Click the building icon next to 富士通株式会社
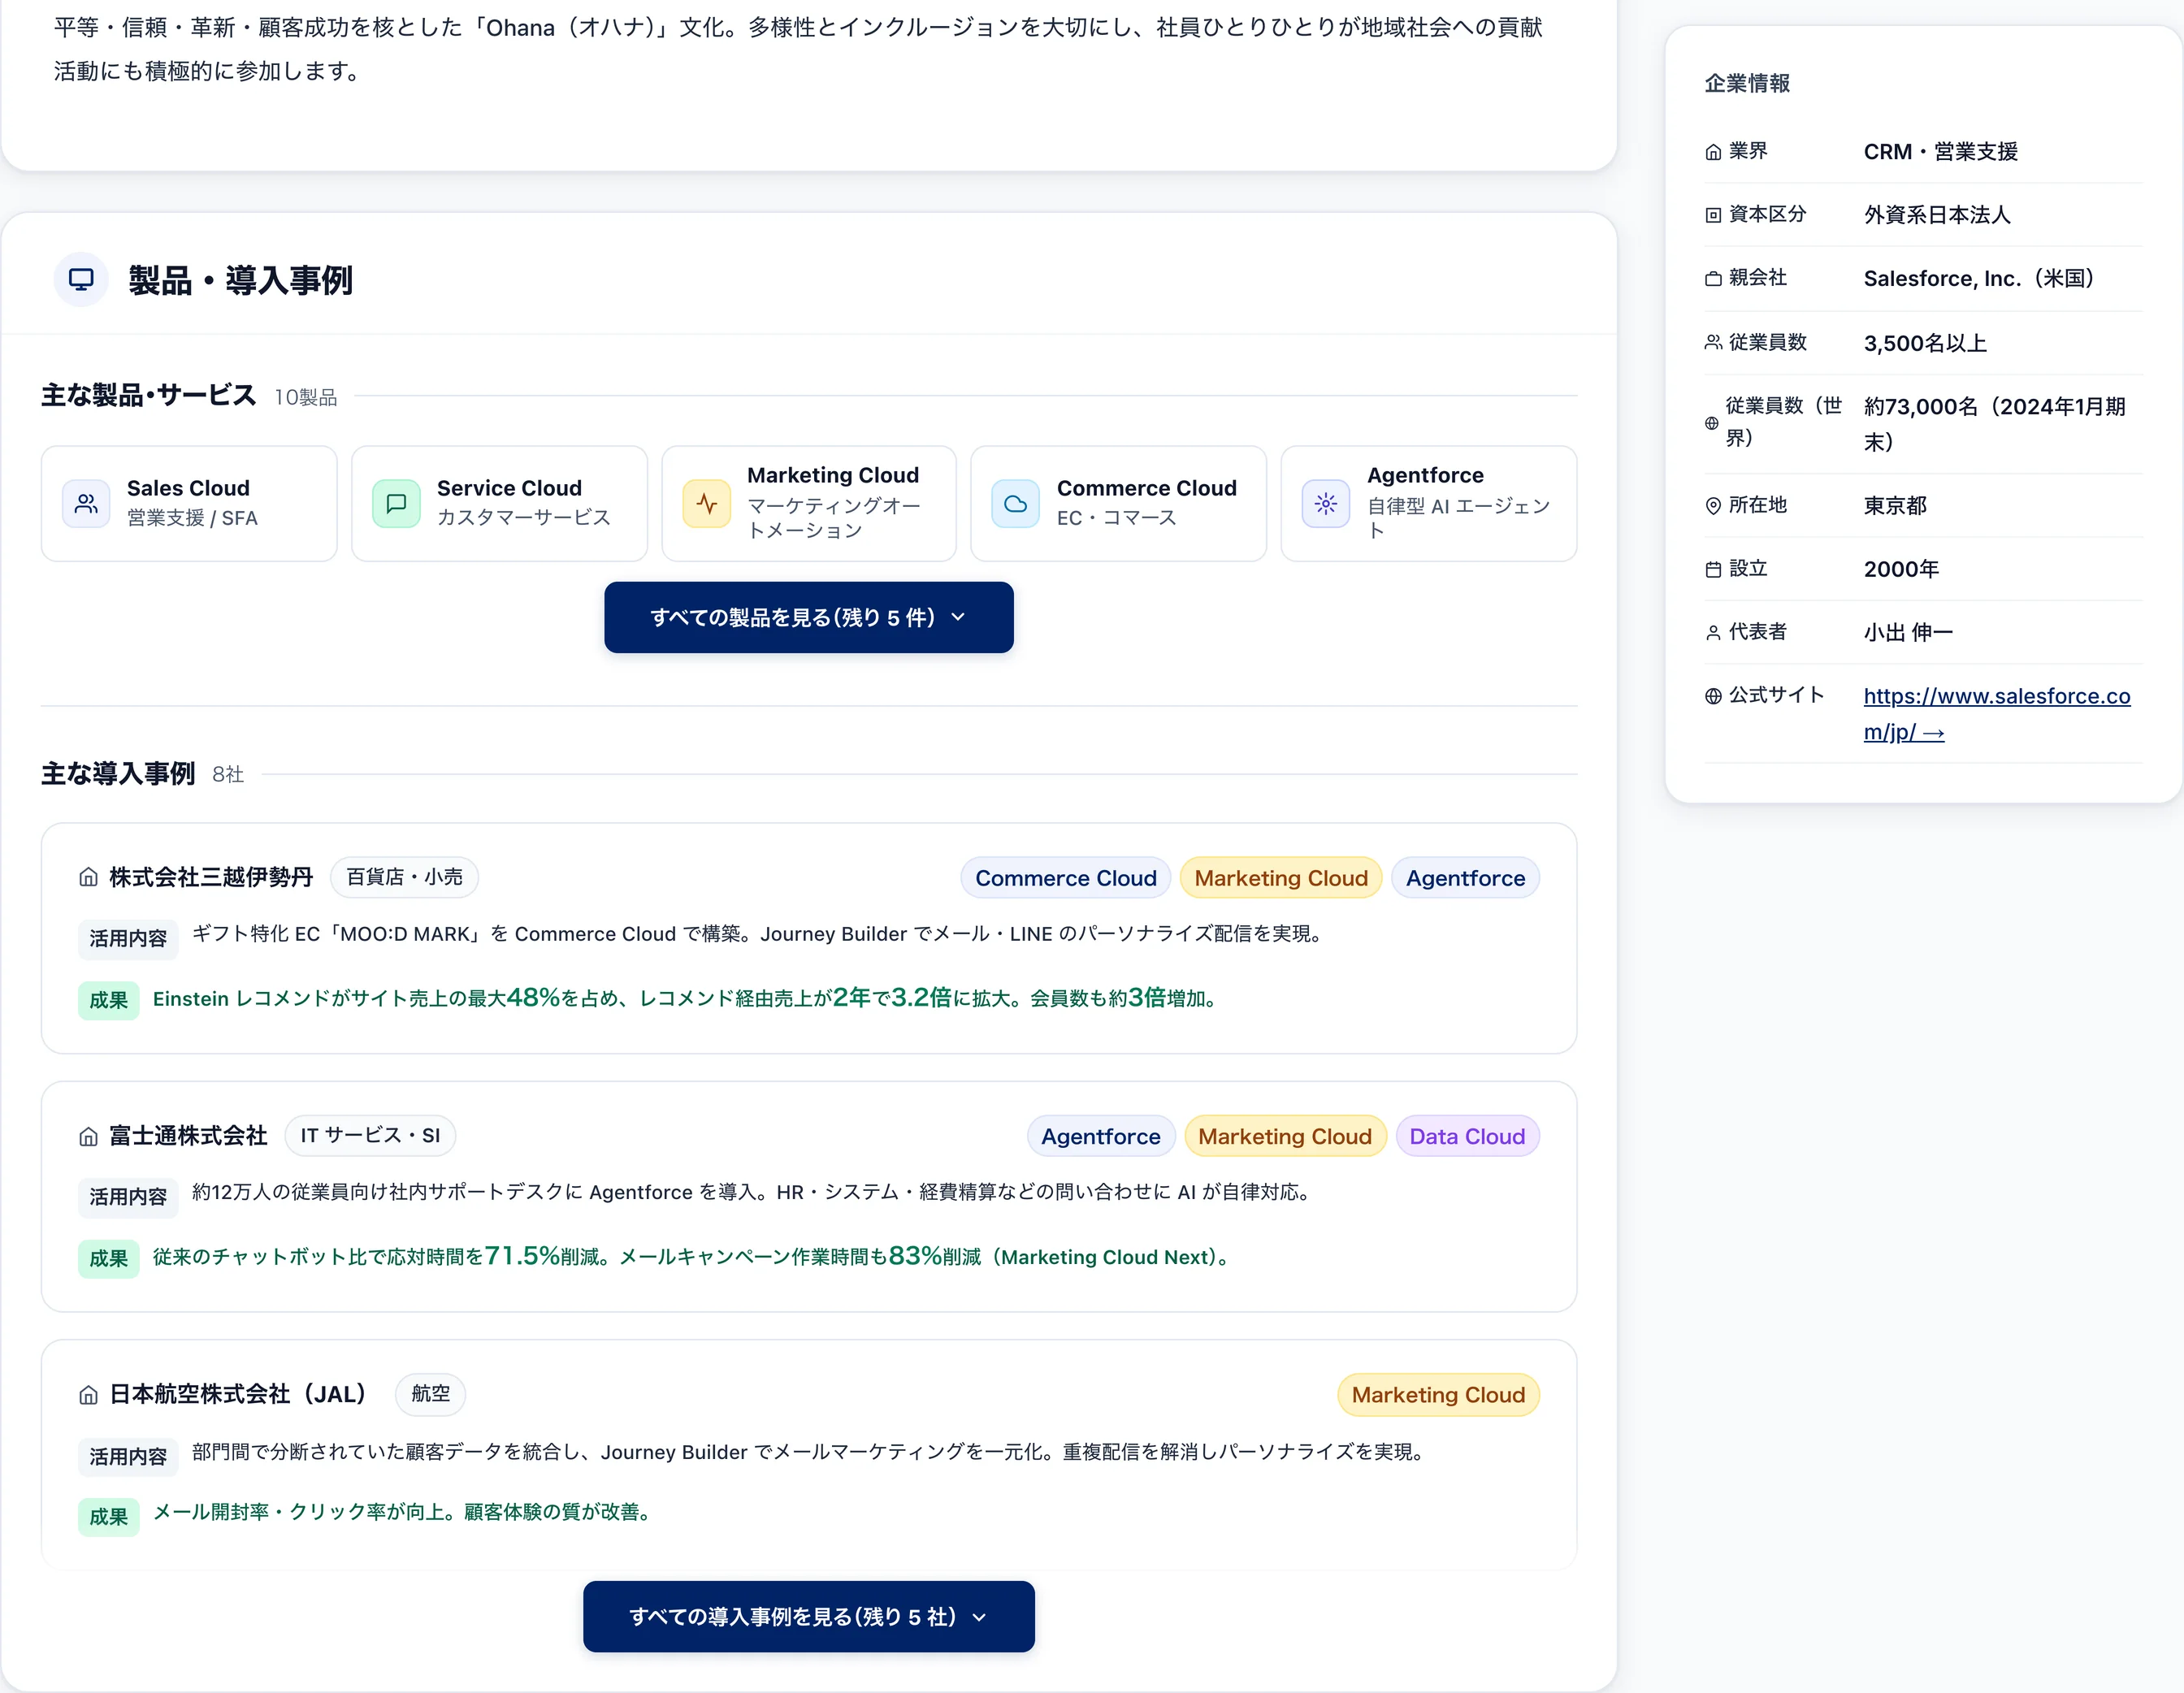The height and width of the screenshot is (1693, 2184). (x=88, y=1136)
